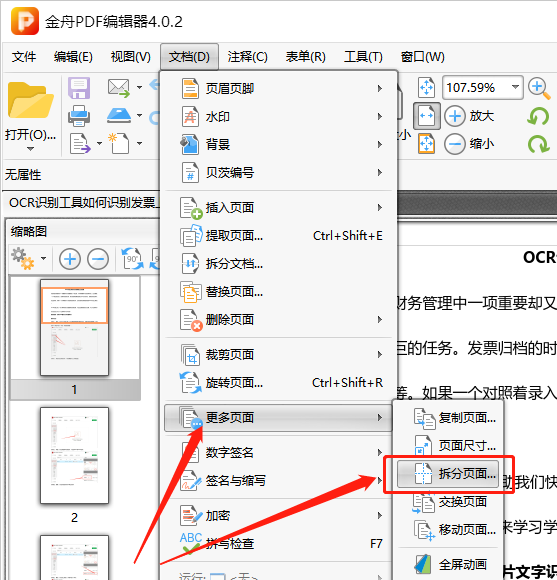Click the new document star icon
Image resolution: width=557 pixels, height=580 pixels.
pyautogui.click(x=119, y=143)
